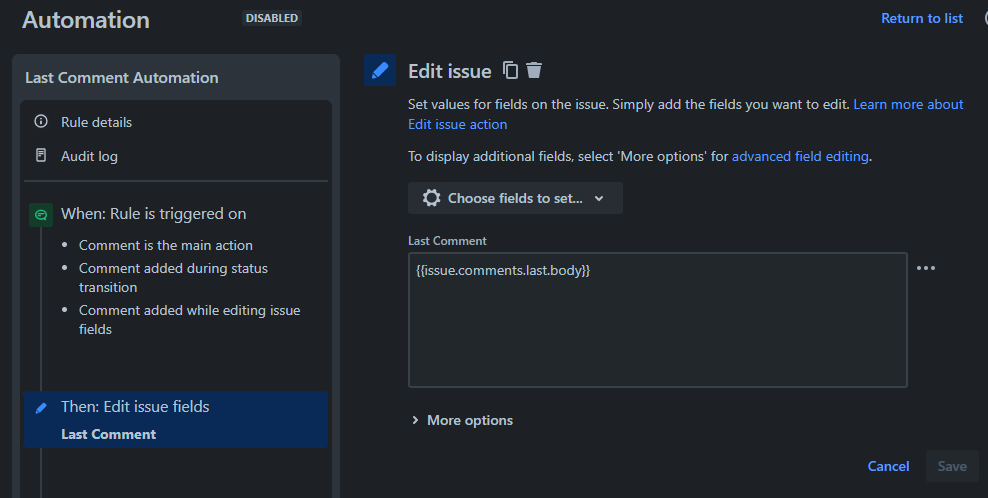This screenshot has width=988, height=498.
Task: Click the Choose fields dropdown arrow
Action: pyautogui.click(x=599, y=199)
